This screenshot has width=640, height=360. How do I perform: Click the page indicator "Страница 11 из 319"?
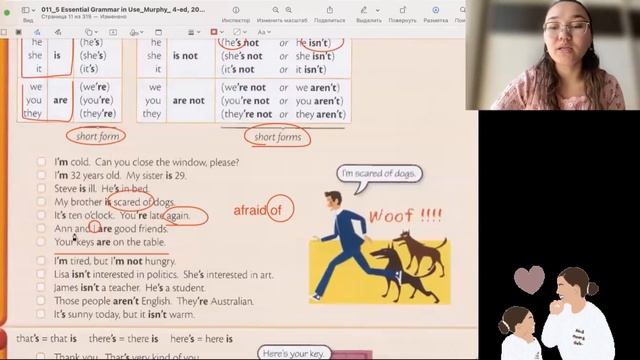coord(67,17)
